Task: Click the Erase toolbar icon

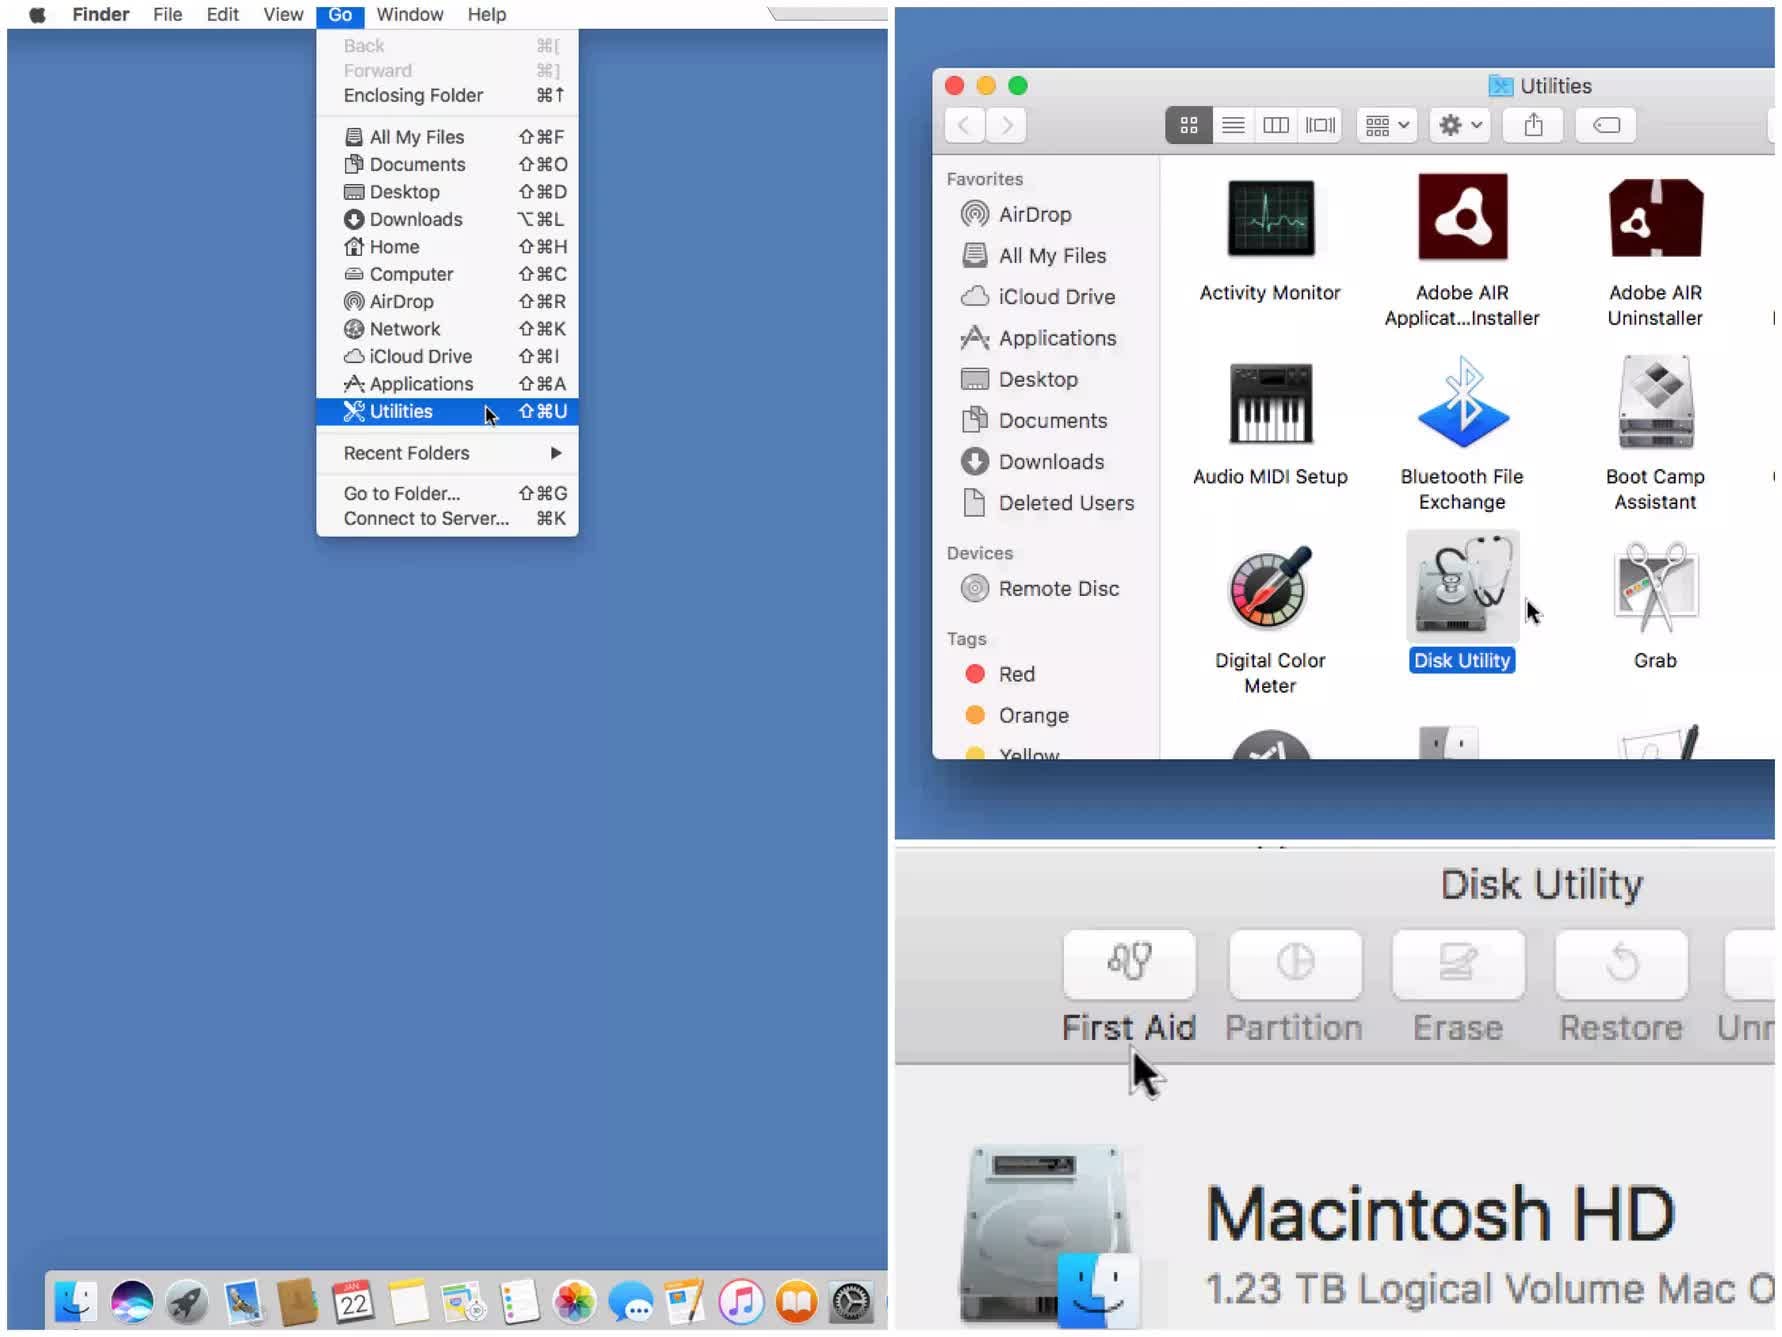Action: (1458, 964)
